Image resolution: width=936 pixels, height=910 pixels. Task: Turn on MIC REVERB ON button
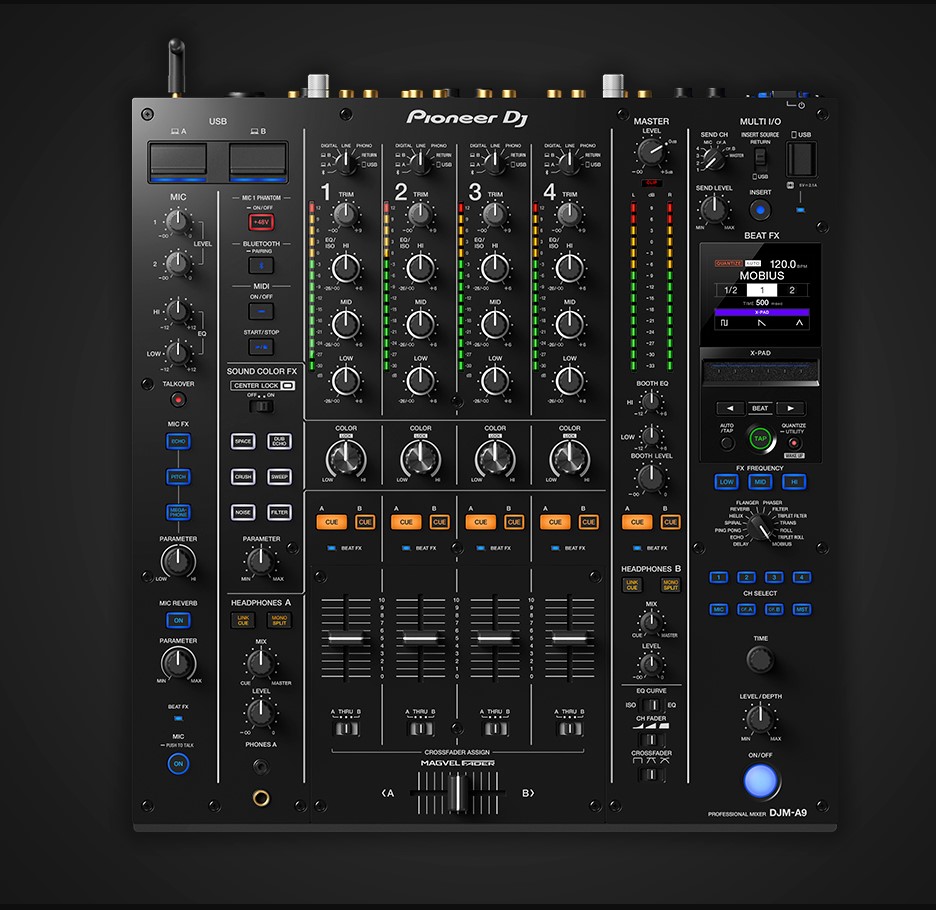click(x=178, y=620)
